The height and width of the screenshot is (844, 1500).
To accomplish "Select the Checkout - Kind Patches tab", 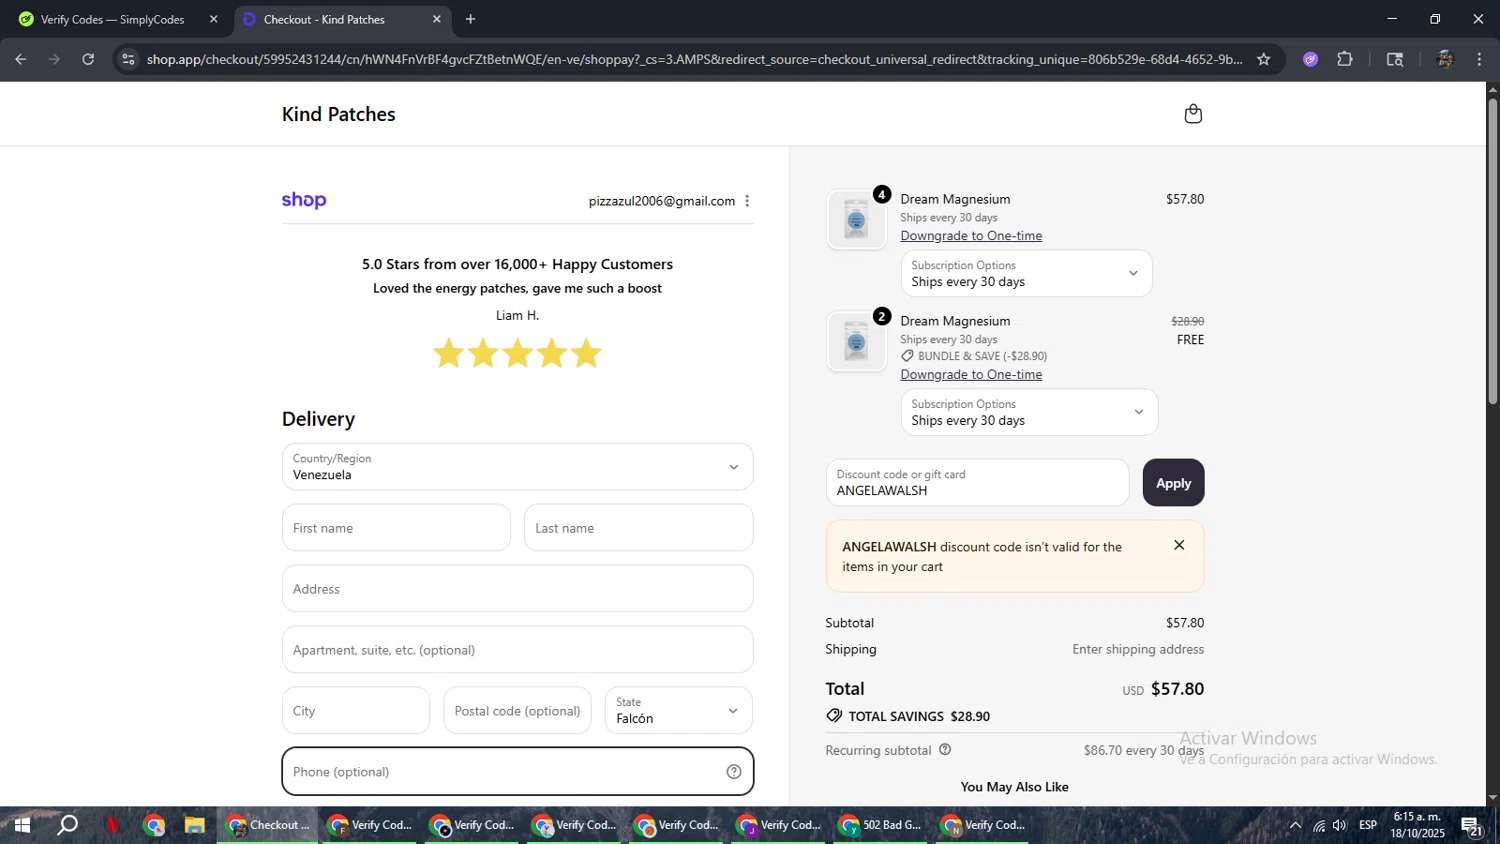I will click(x=342, y=19).
